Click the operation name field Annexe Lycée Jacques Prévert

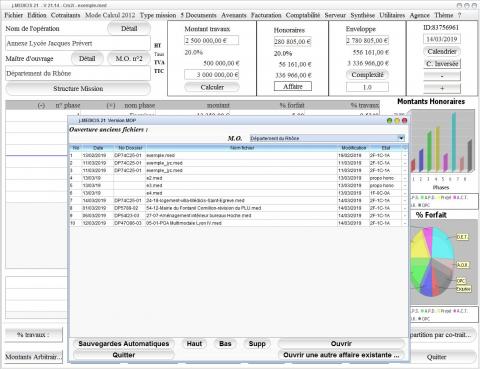(x=78, y=43)
